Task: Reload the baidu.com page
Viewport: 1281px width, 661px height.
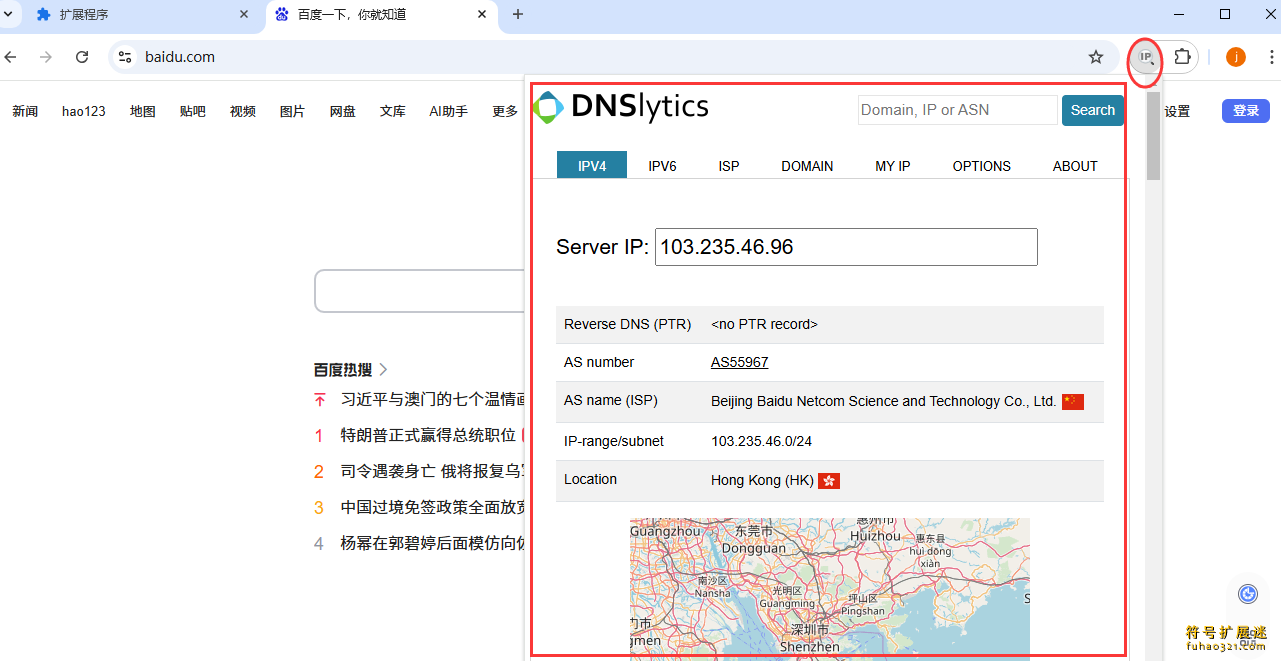Action: (82, 57)
